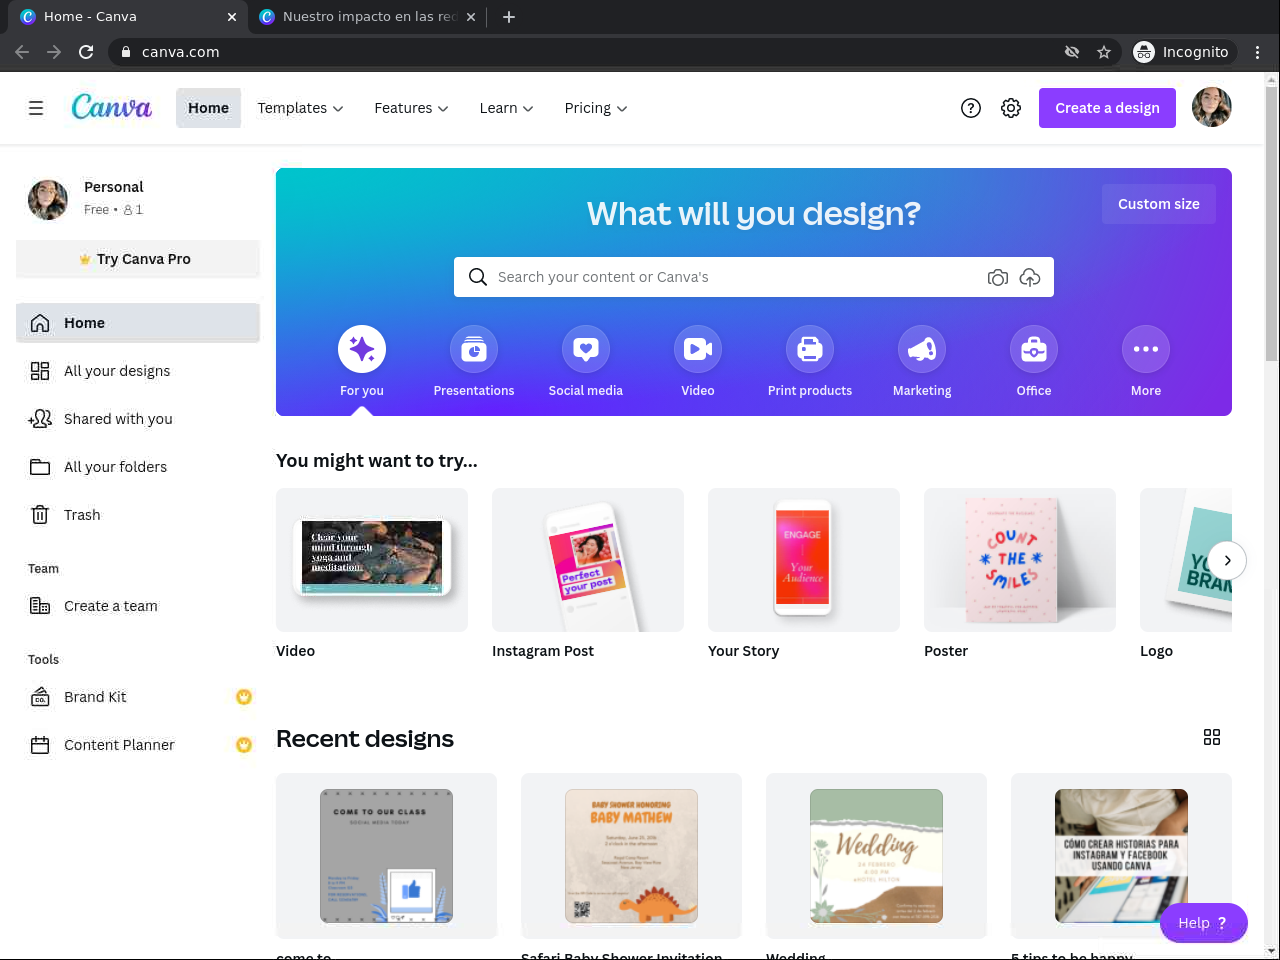This screenshot has width=1280, height=960.
Task: Open Home in the left sidebar
Action: click(138, 323)
